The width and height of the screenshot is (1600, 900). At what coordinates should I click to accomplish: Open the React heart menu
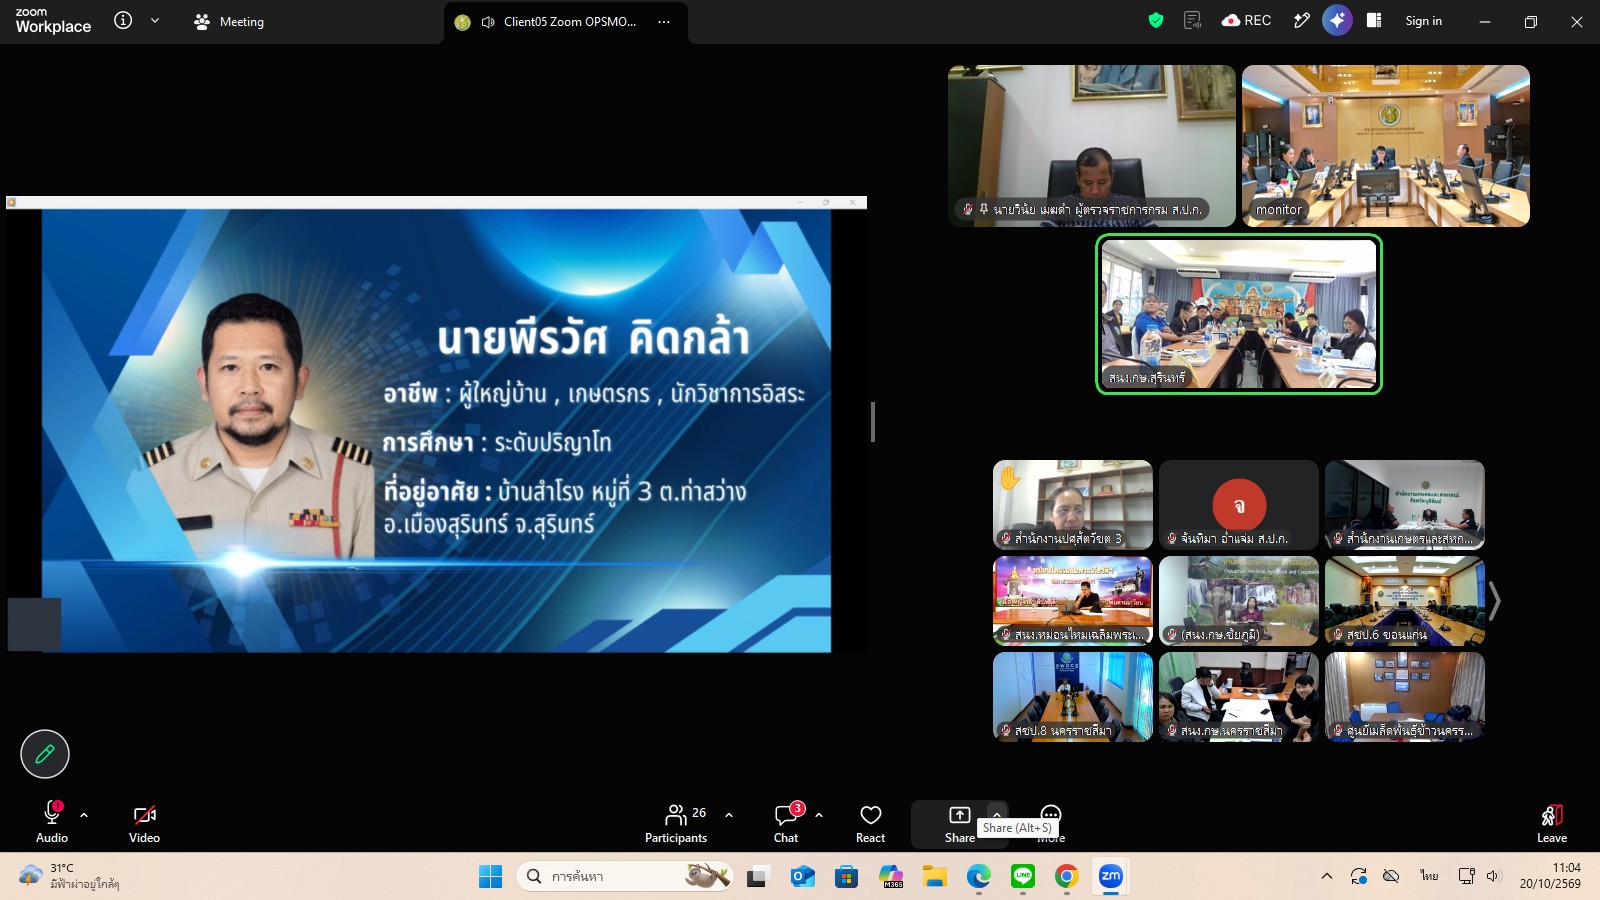(x=870, y=824)
